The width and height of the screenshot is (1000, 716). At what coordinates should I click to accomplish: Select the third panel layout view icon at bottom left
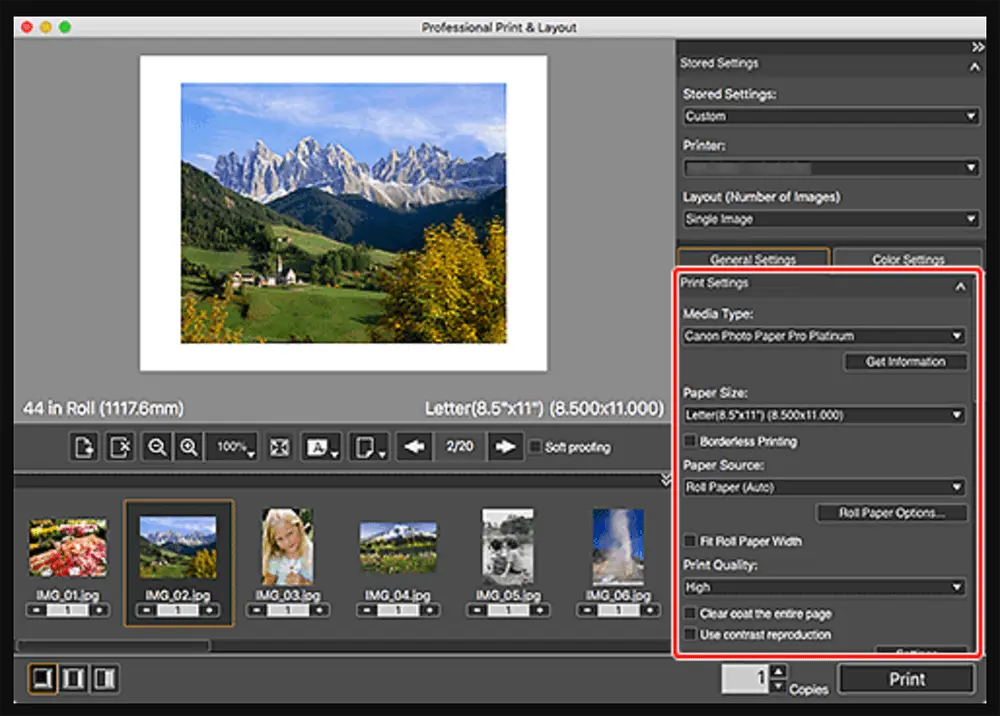(x=104, y=678)
